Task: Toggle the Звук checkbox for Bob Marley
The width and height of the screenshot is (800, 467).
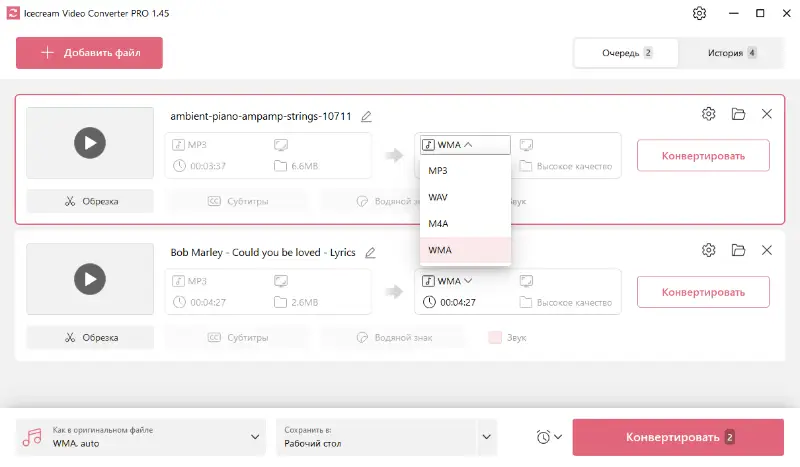Action: coord(495,337)
